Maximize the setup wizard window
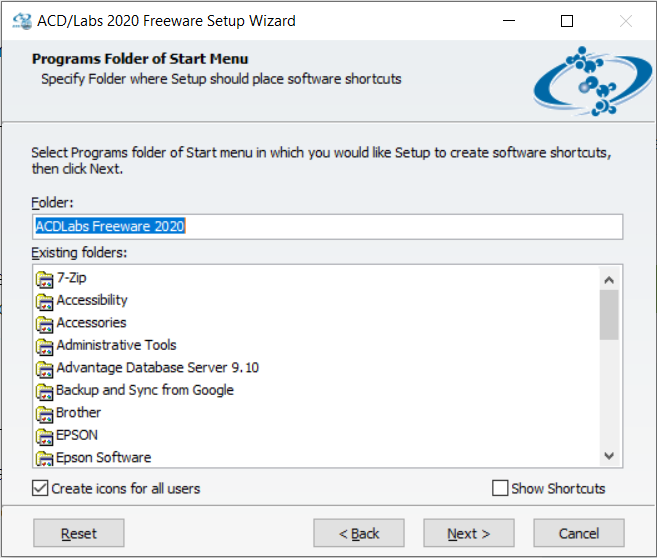 567,21
